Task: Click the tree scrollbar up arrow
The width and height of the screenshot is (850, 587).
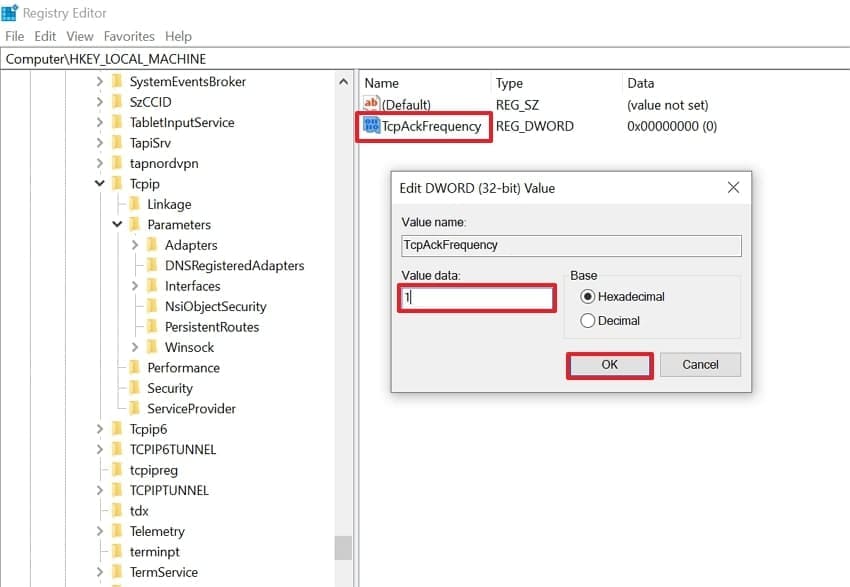Action: [x=343, y=82]
